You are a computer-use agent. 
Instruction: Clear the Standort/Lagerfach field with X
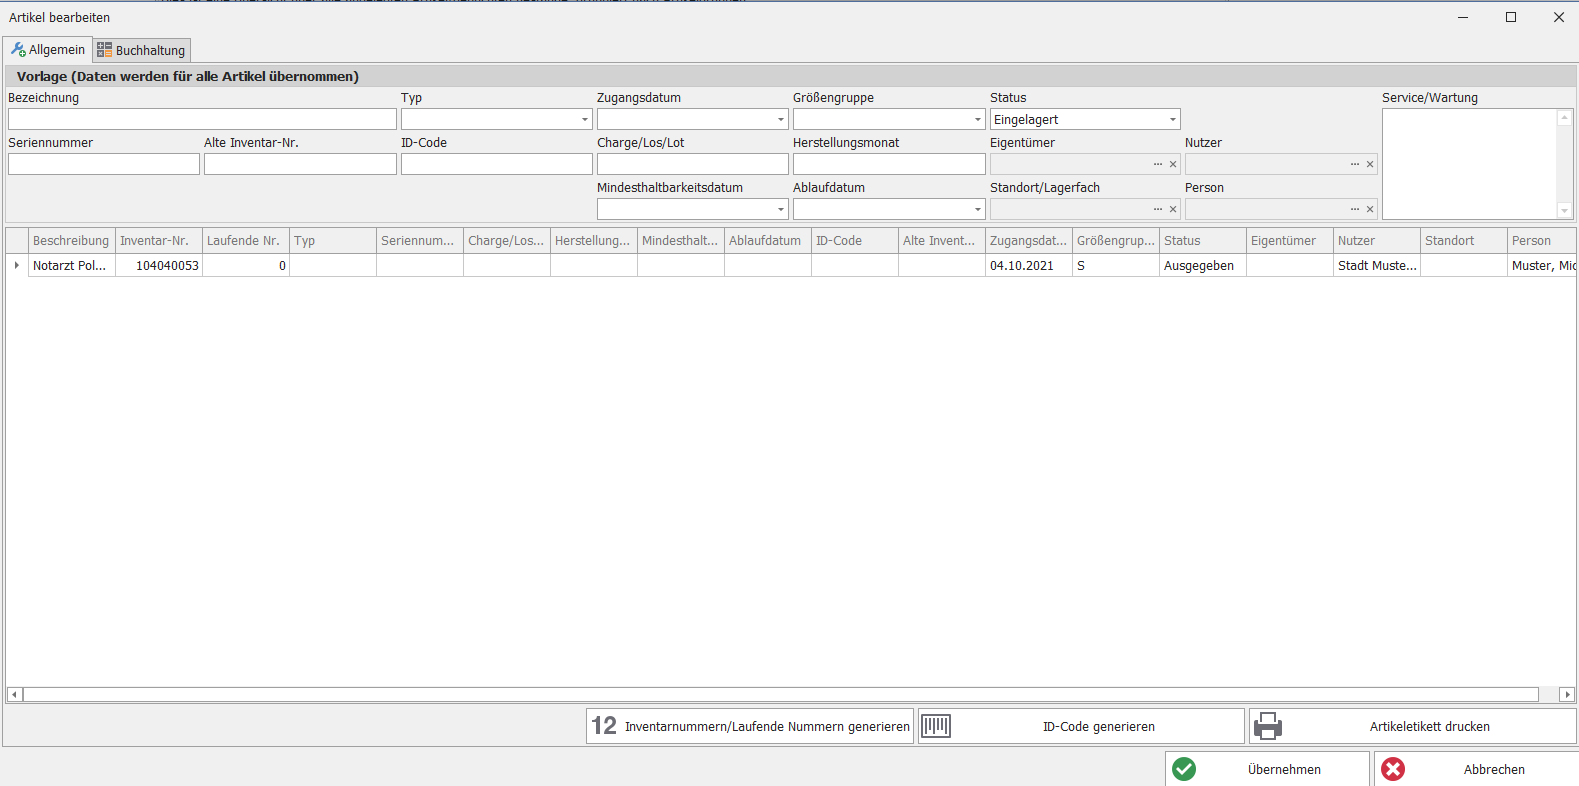(x=1173, y=210)
